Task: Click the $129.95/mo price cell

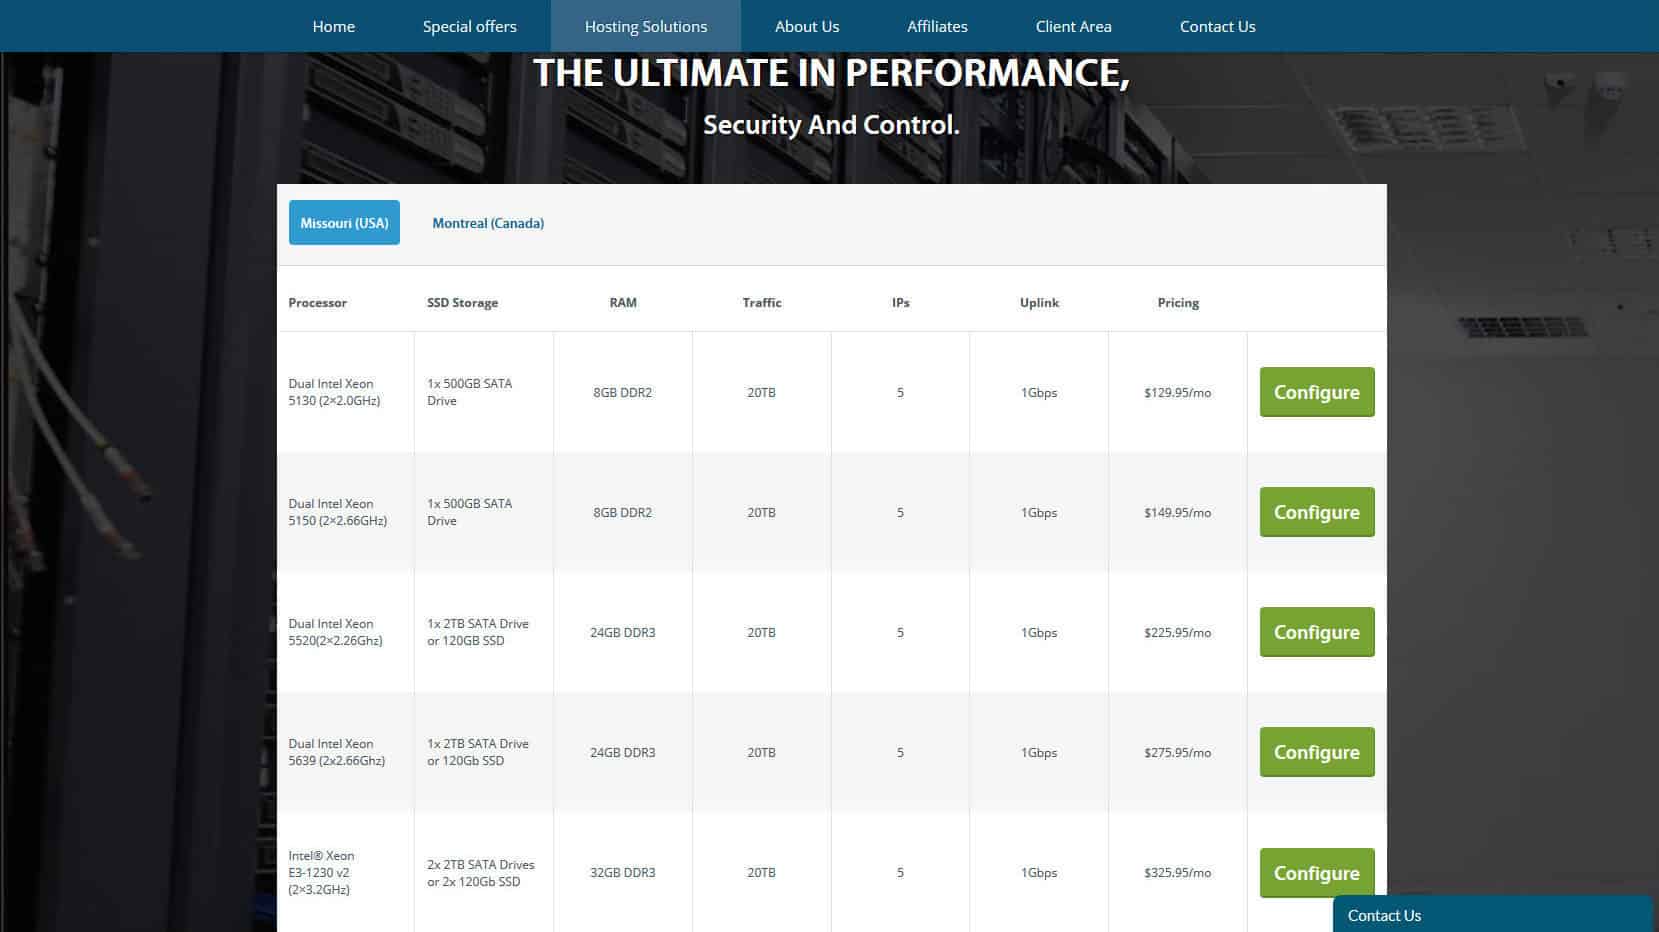Action: coord(1178,393)
